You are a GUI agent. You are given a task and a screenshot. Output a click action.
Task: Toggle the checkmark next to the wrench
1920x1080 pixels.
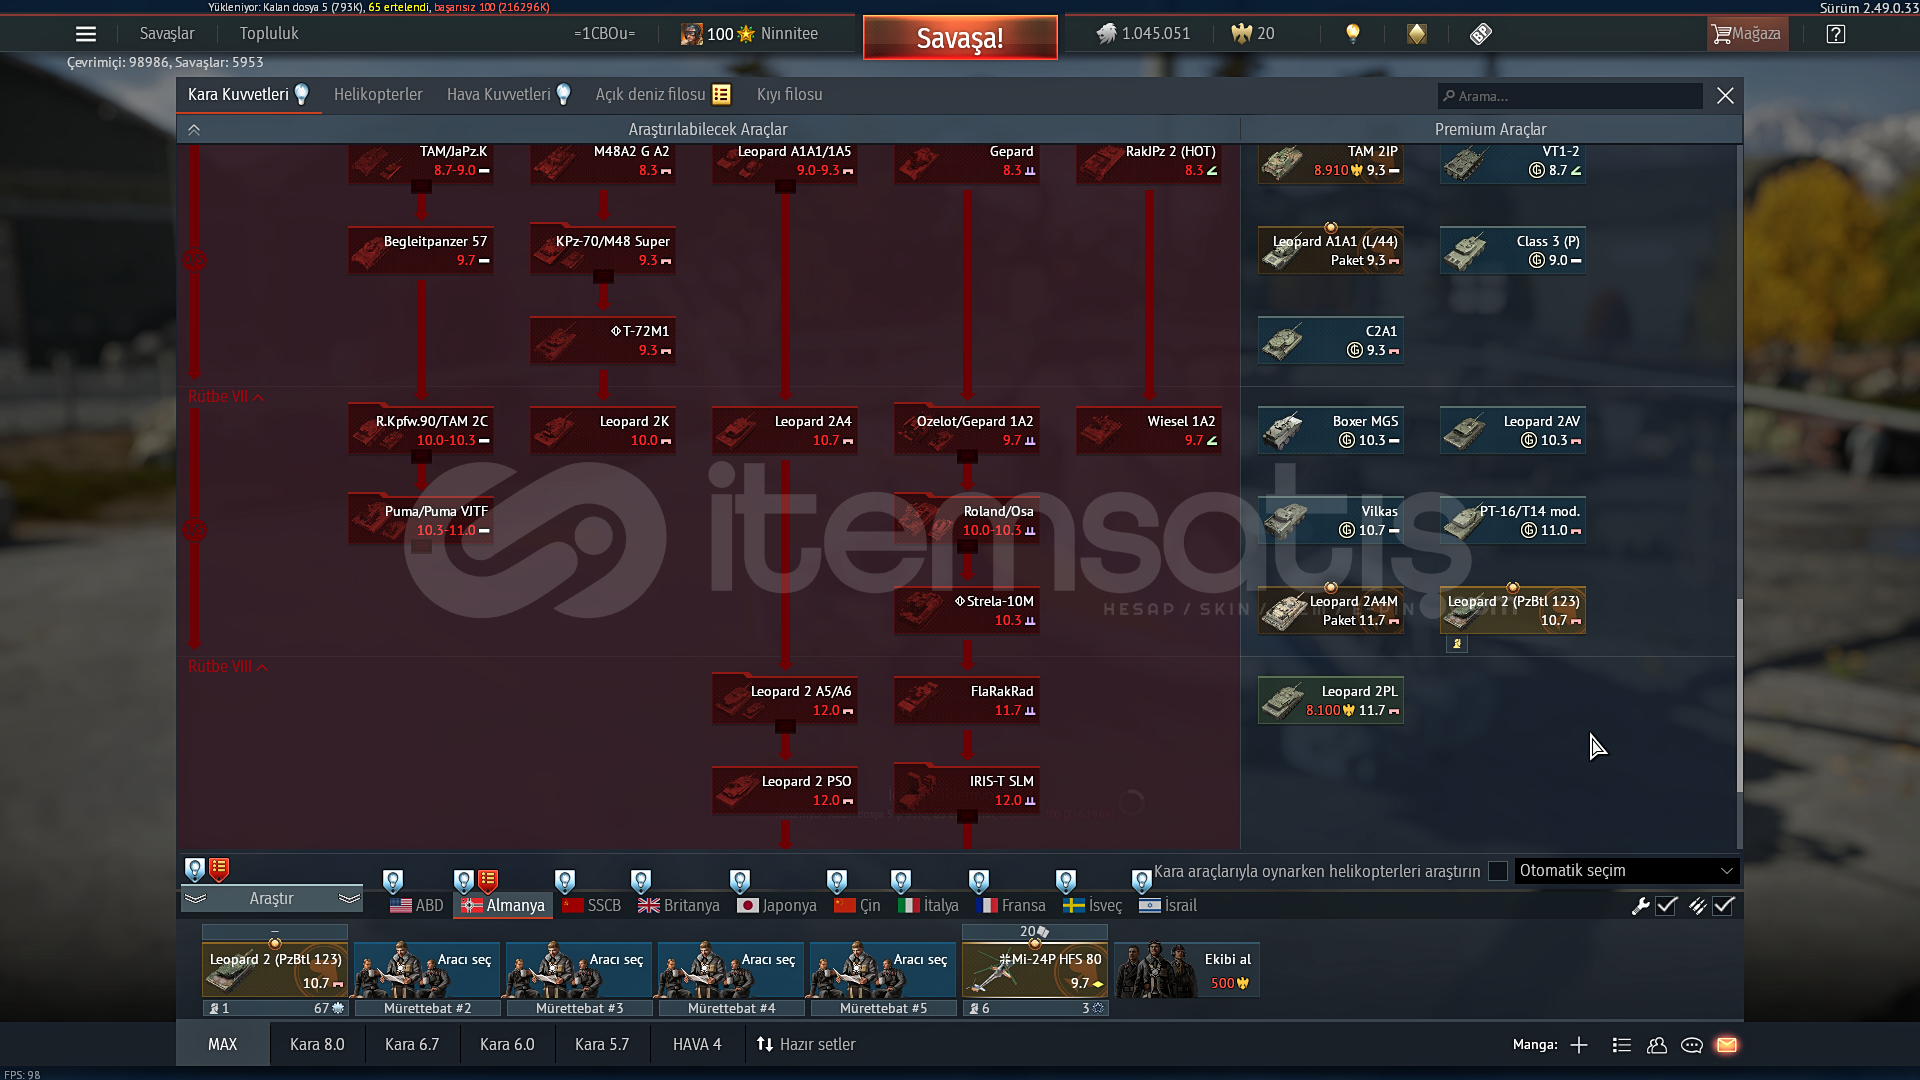pyautogui.click(x=1666, y=906)
